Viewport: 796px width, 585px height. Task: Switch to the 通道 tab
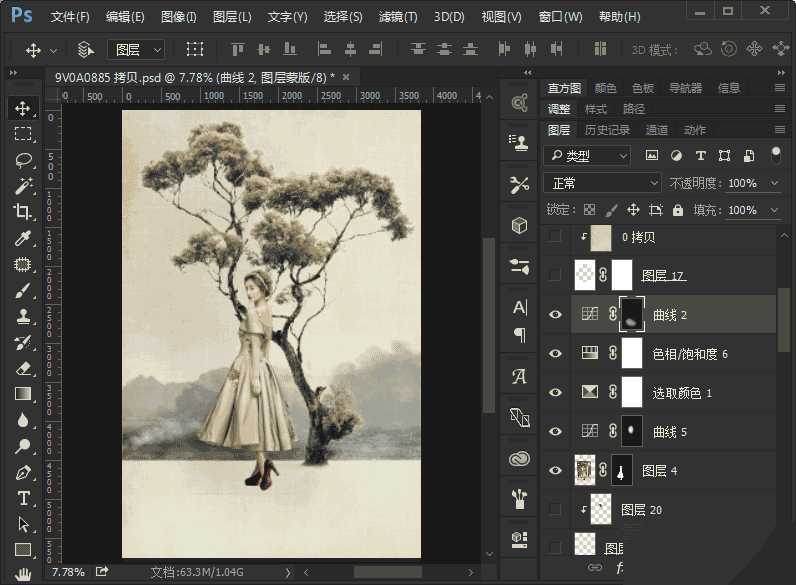tap(657, 130)
